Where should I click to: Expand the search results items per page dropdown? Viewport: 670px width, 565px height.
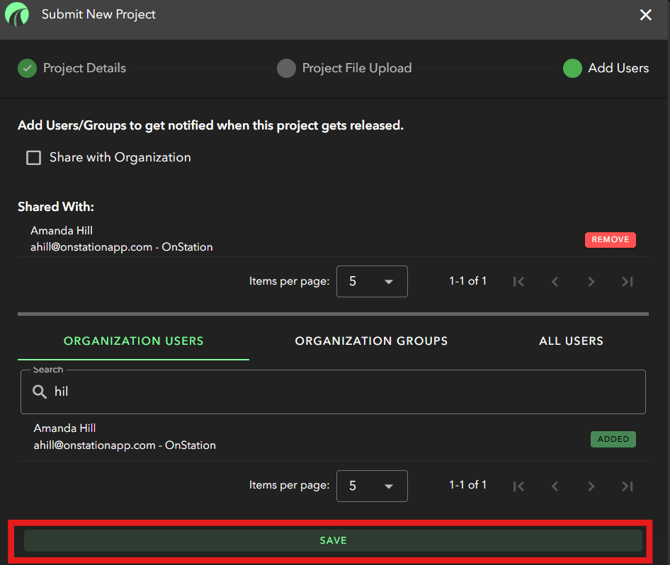point(371,486)
